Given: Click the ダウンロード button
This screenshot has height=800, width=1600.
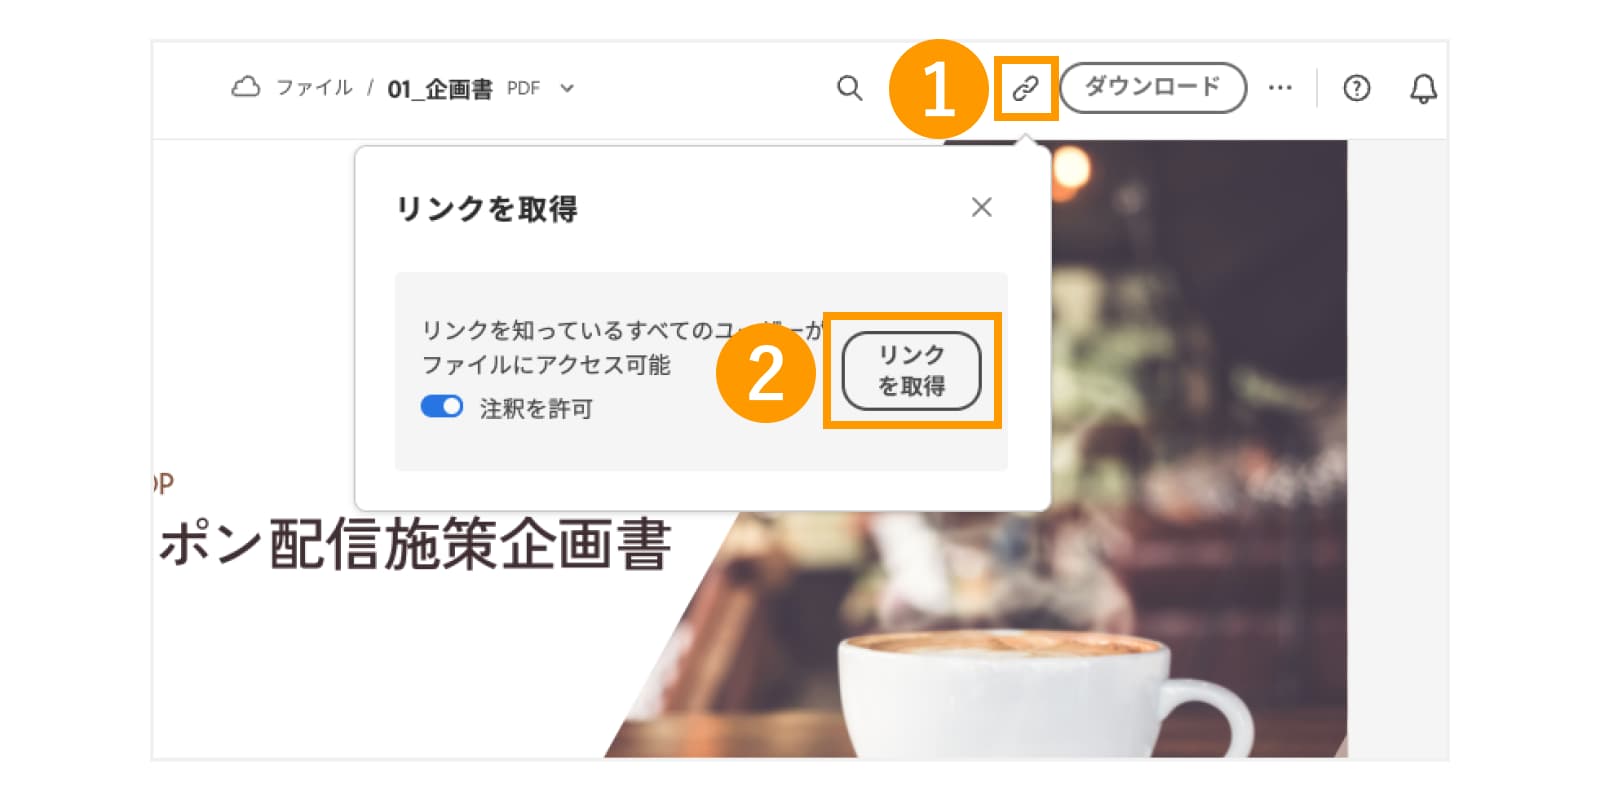Looking at the screenshot, I should [1153, 88].
